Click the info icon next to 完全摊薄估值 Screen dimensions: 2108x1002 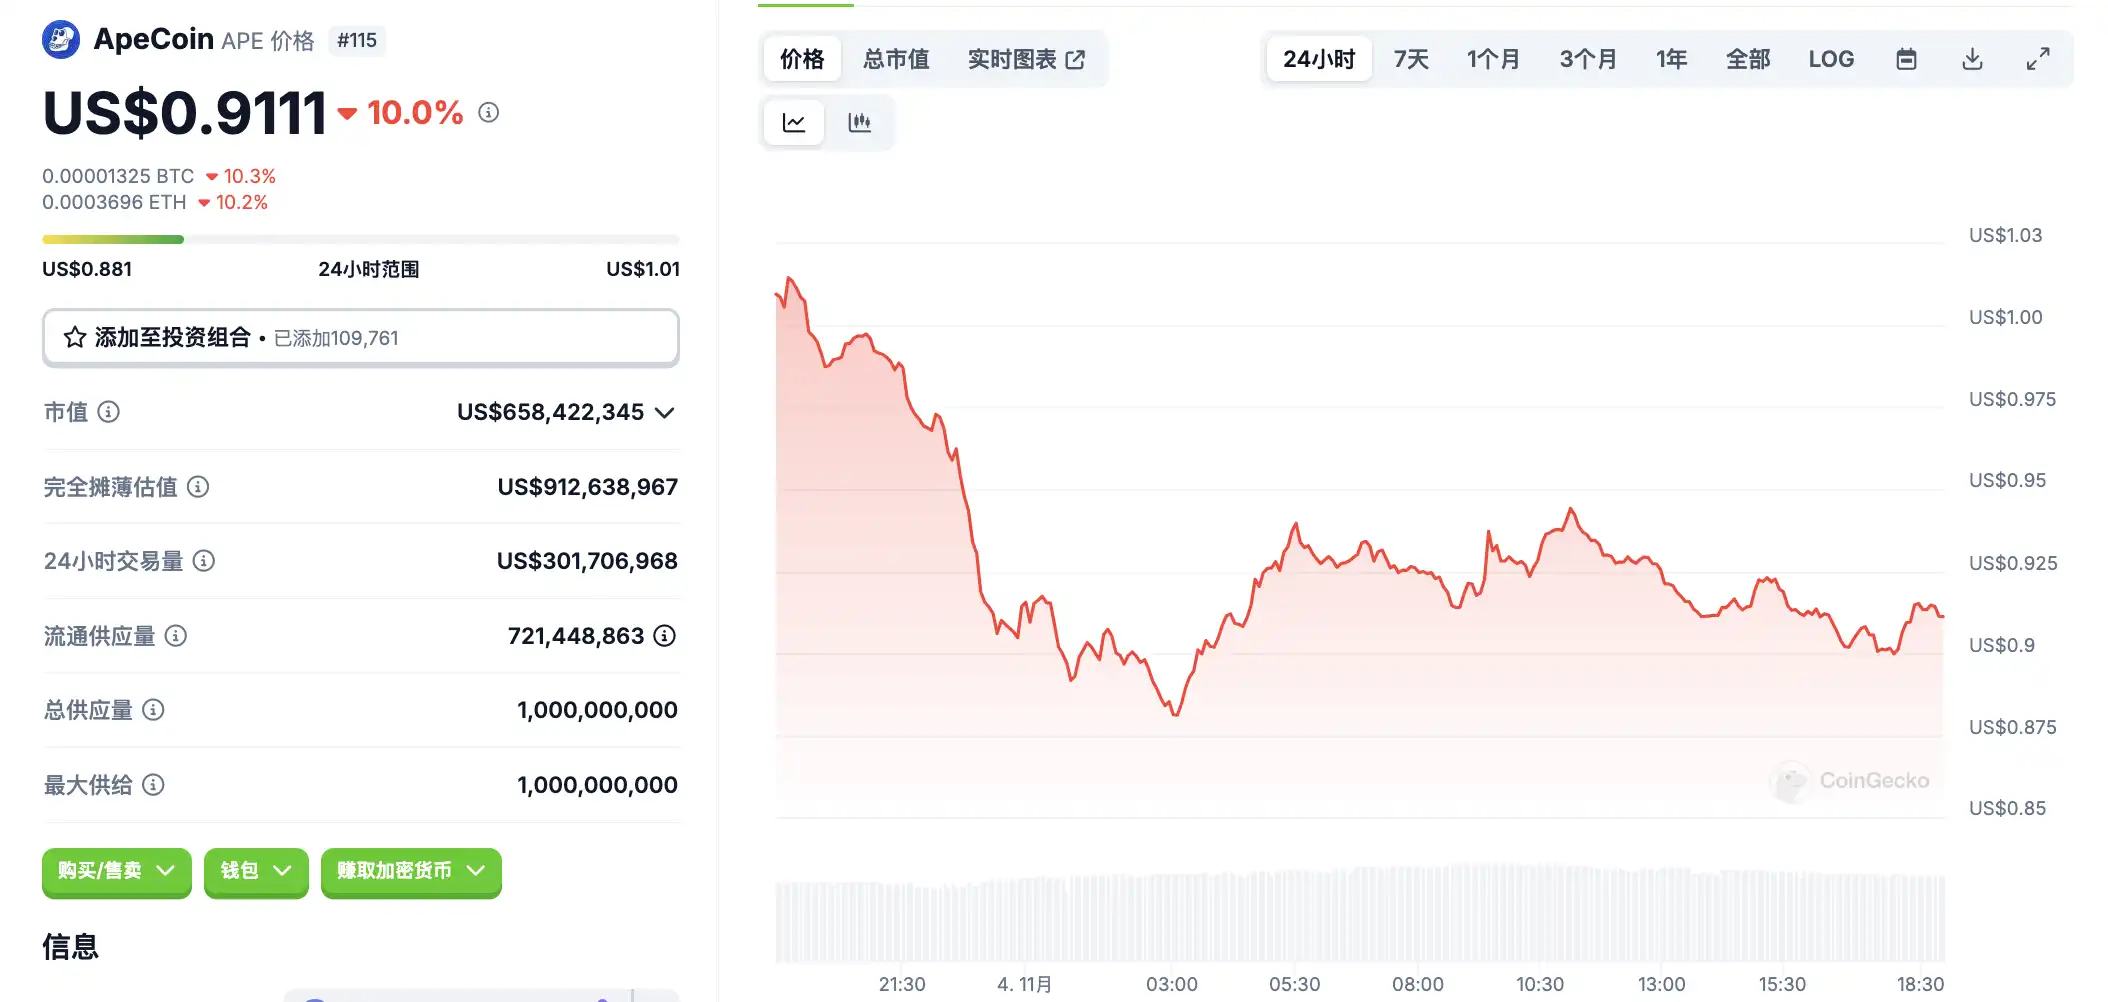click(x=198, y=487)
